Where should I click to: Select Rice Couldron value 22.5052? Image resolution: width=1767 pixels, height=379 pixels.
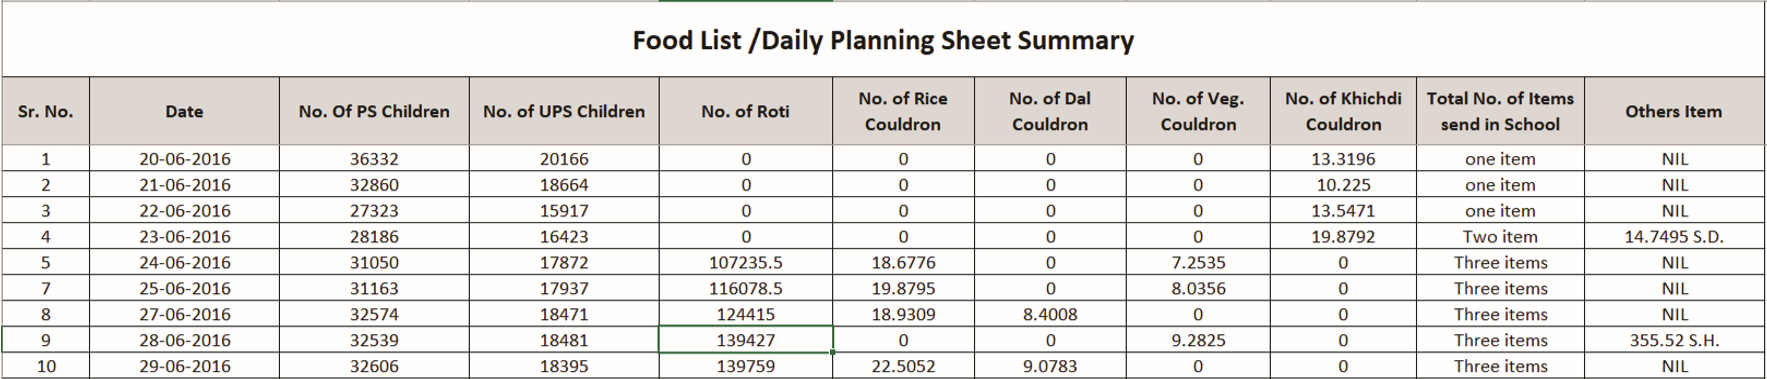(x=903, y=366)
